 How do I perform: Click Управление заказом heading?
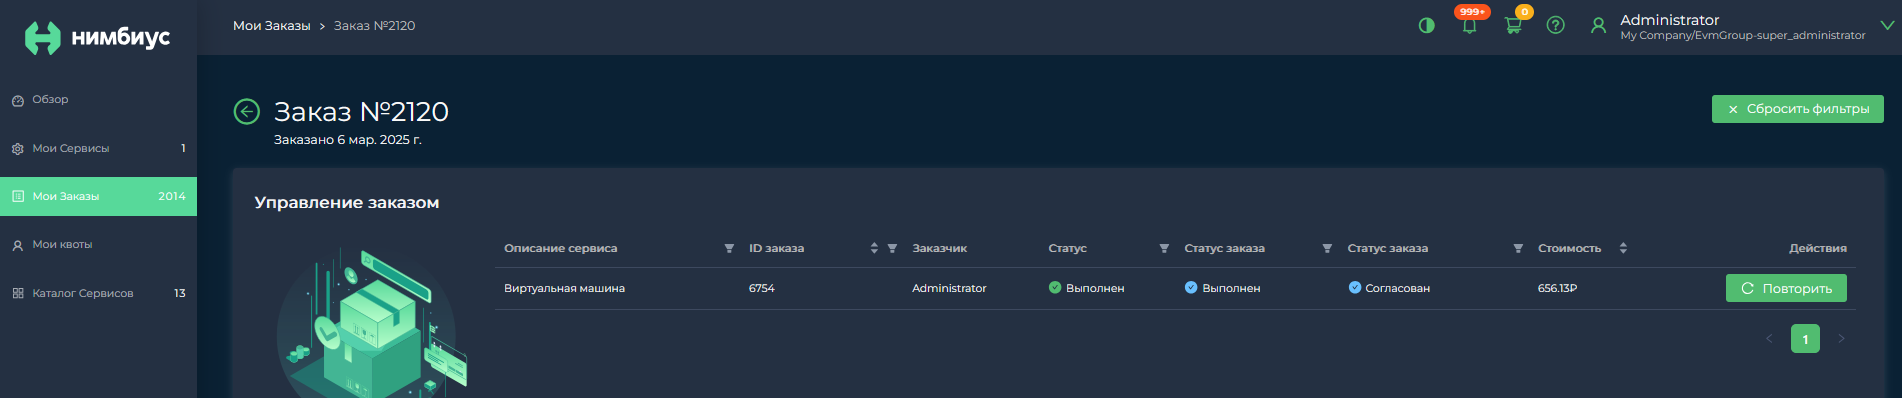click(x=347, y=203)
